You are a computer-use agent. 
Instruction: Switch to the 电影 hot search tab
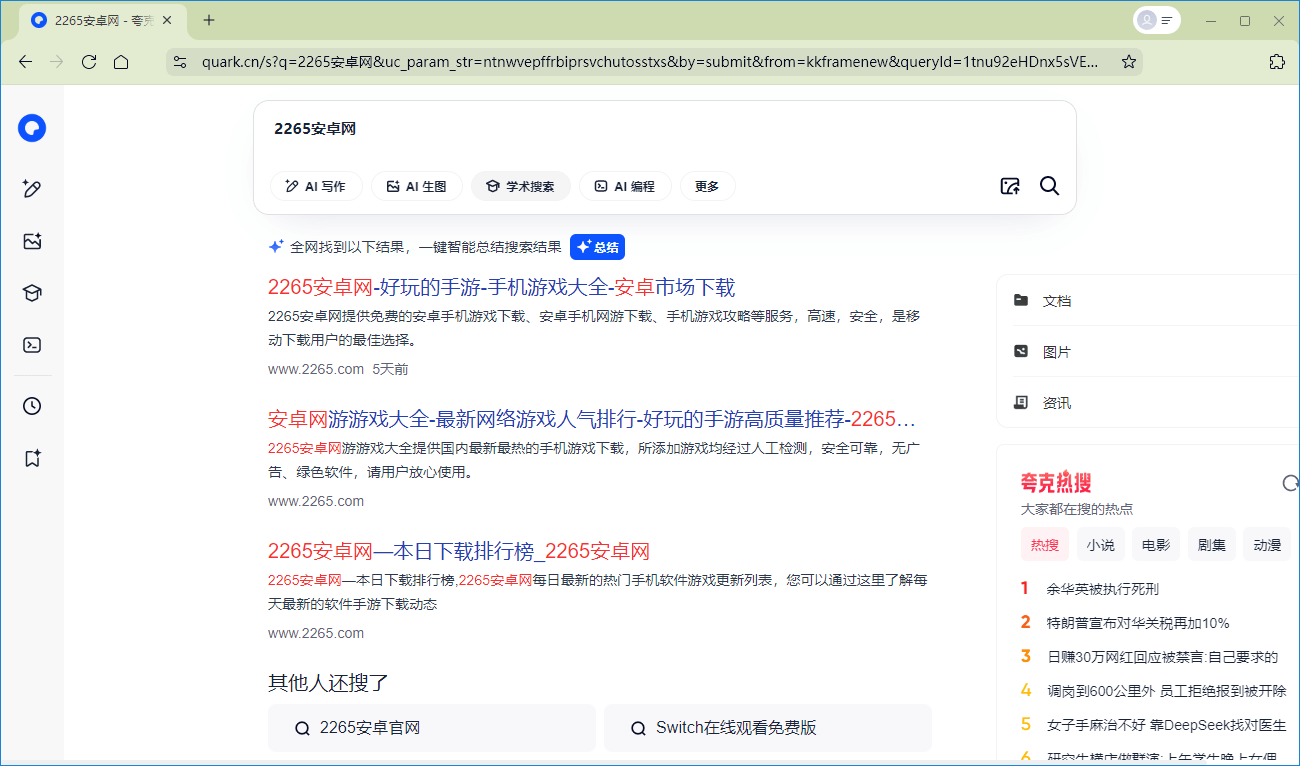pyautogui.click(x=1155, y=544)
